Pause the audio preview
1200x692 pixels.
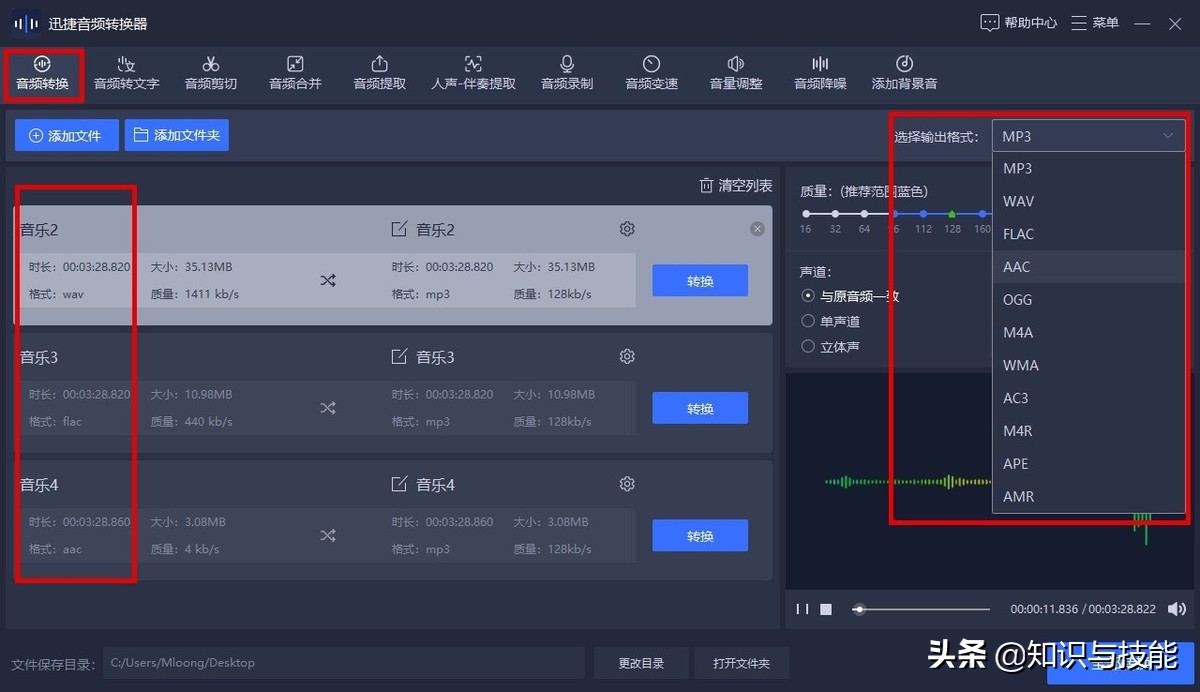tap(802, 609)
